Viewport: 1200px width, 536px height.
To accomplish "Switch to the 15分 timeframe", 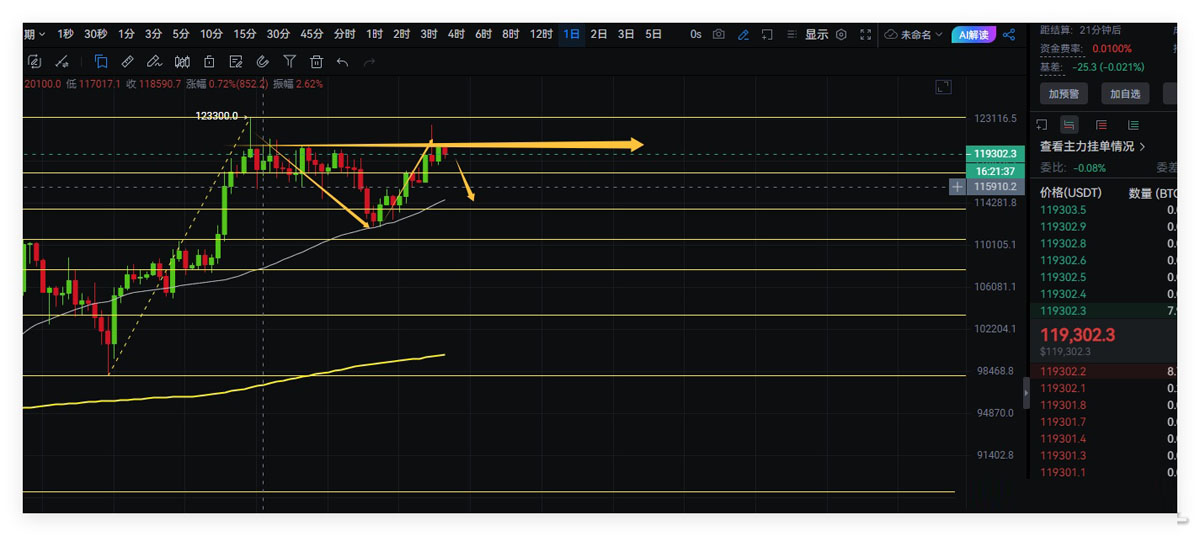I will (x=245, y=34).
